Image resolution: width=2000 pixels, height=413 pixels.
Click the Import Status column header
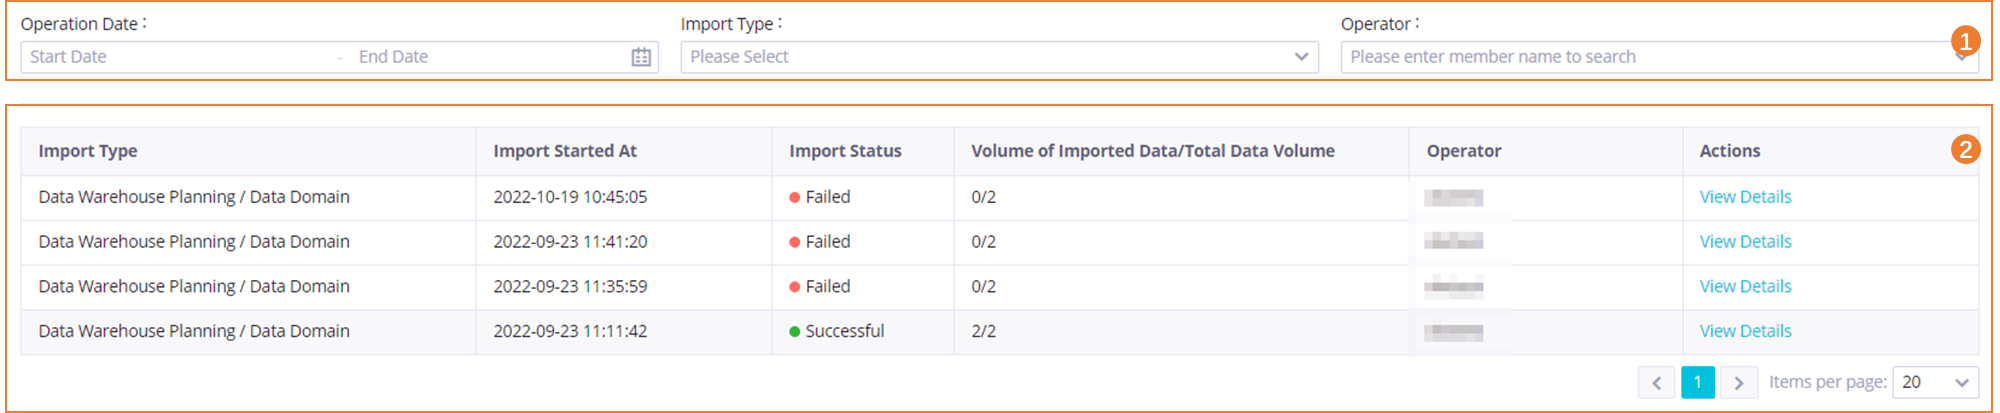click(845, 151)
